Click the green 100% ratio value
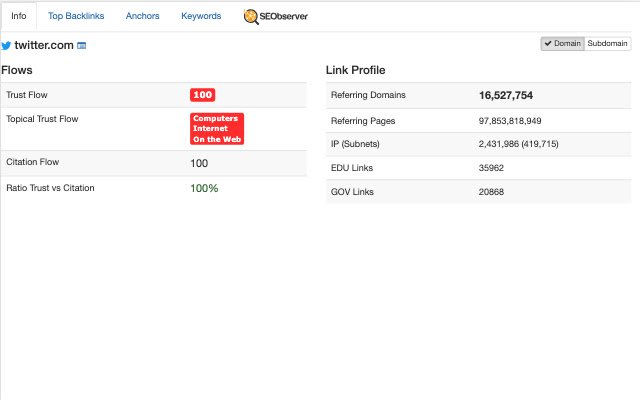The image size is (640, 400). coord(204,188)
